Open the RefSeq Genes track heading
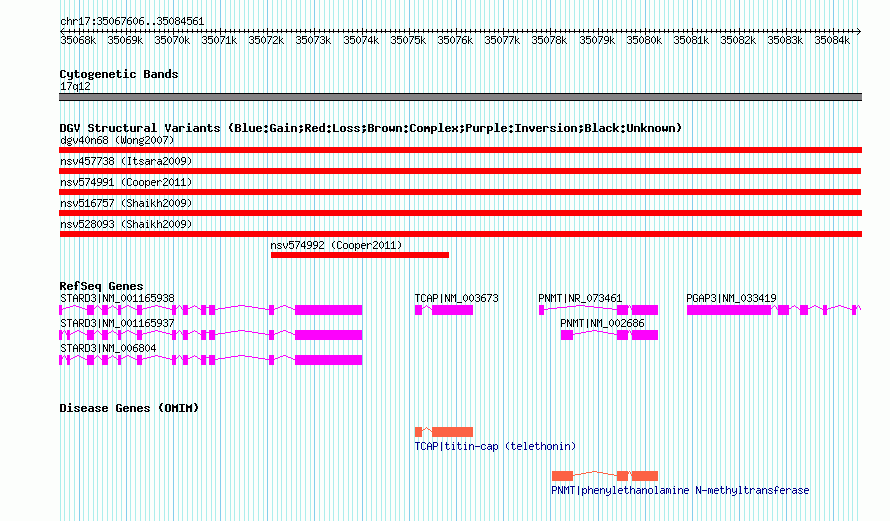890x521 pixels. click(x=101, y=286)
